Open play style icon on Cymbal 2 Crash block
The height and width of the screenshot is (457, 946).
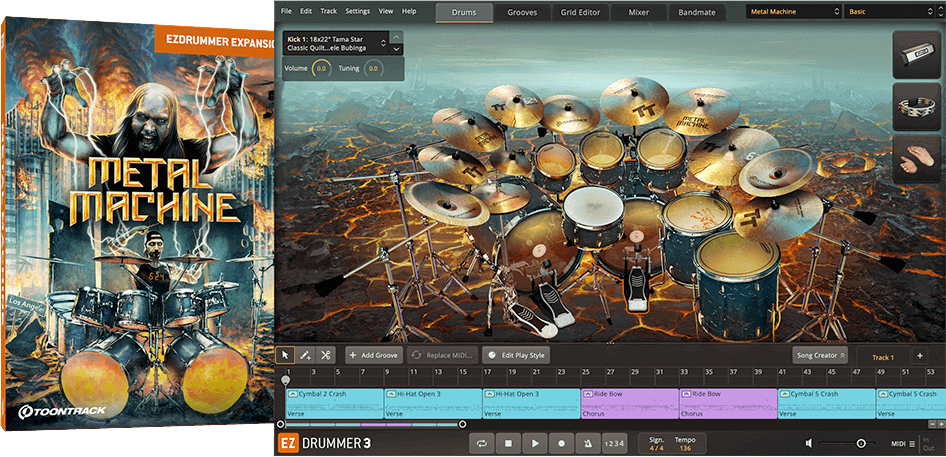pos(293,394)
